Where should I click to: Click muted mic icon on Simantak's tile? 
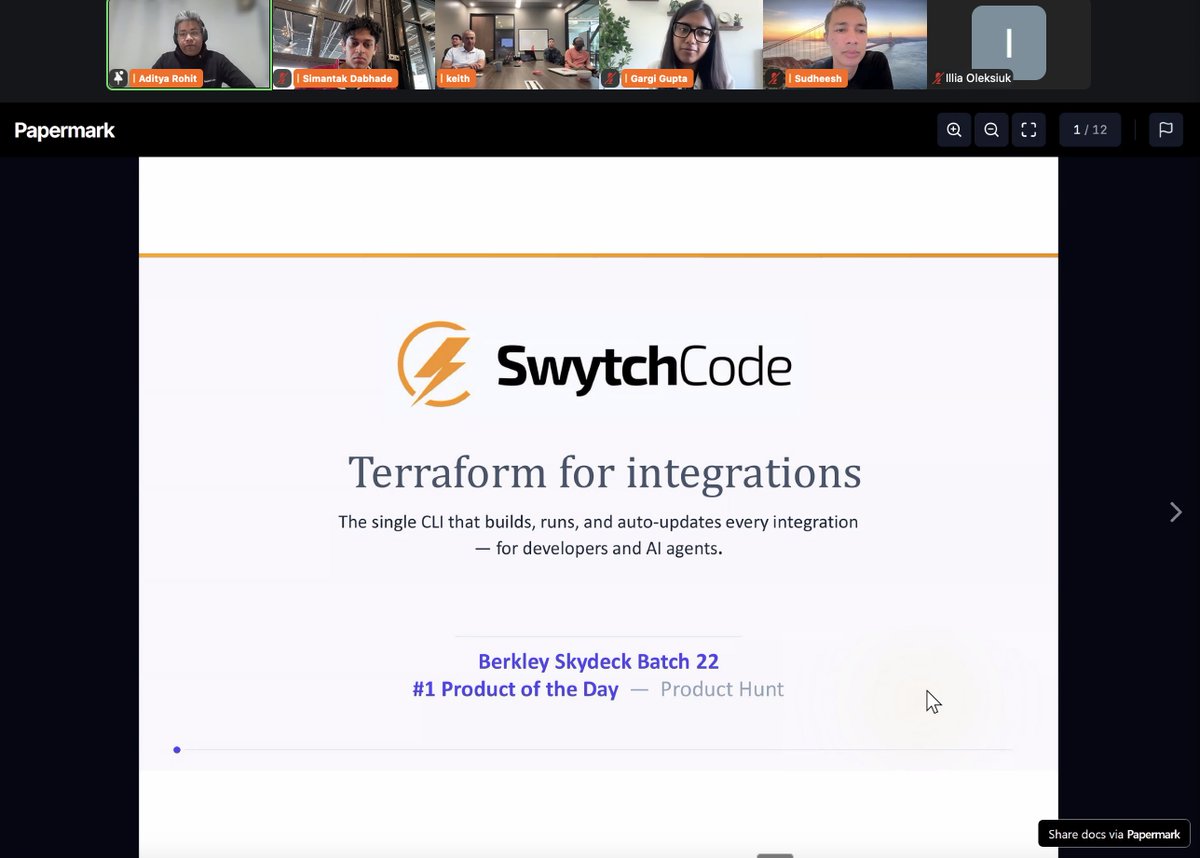click(283, 78)
